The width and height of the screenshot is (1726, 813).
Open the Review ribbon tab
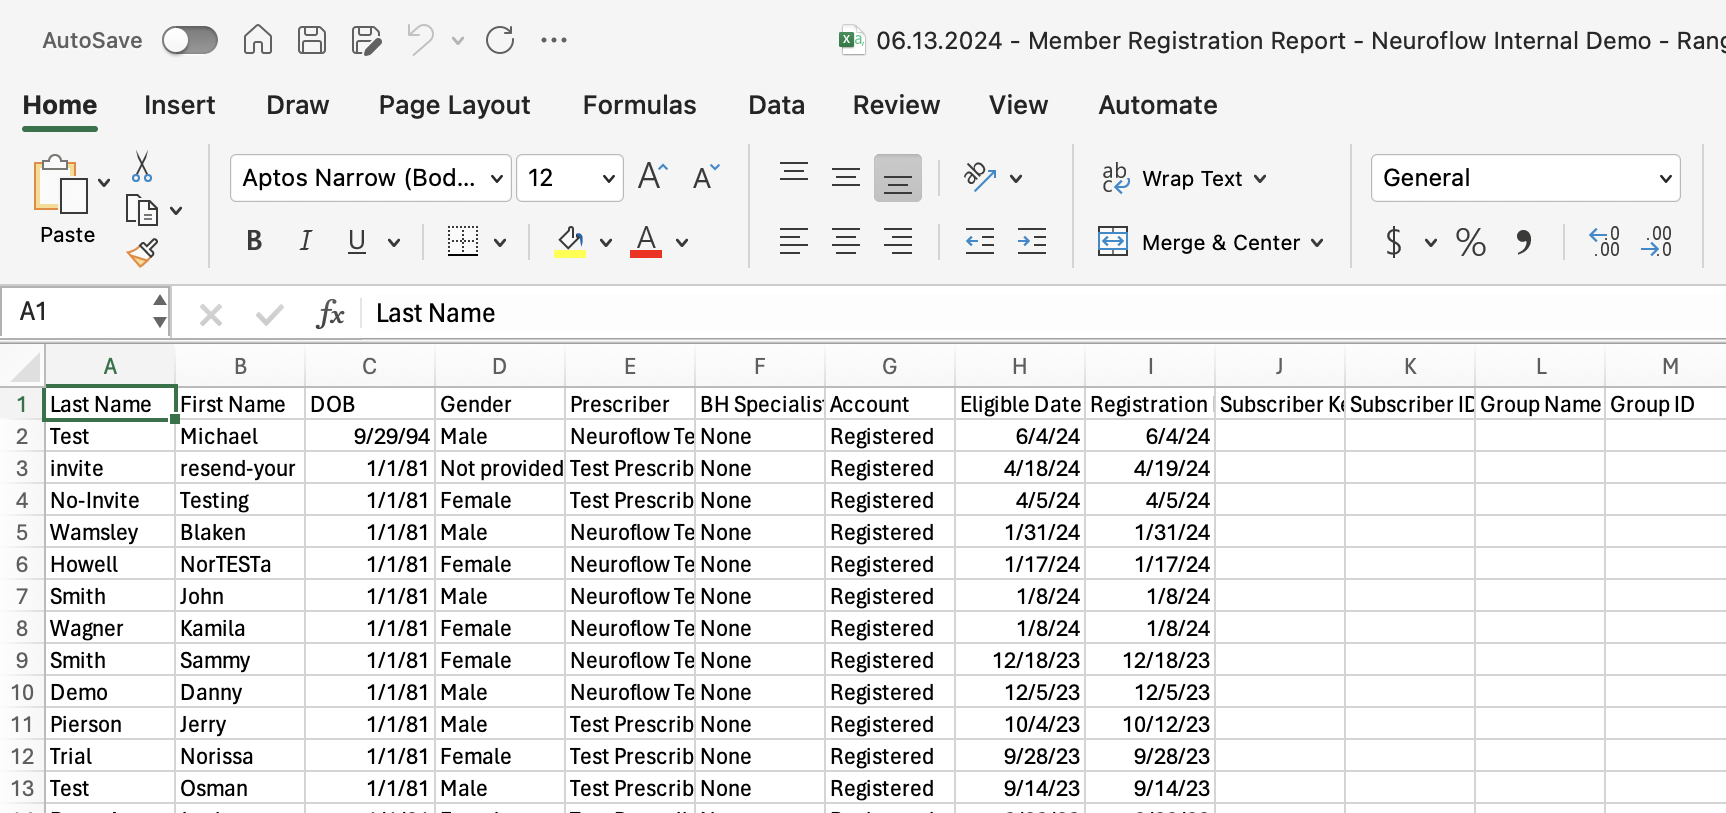click(896, 105)
